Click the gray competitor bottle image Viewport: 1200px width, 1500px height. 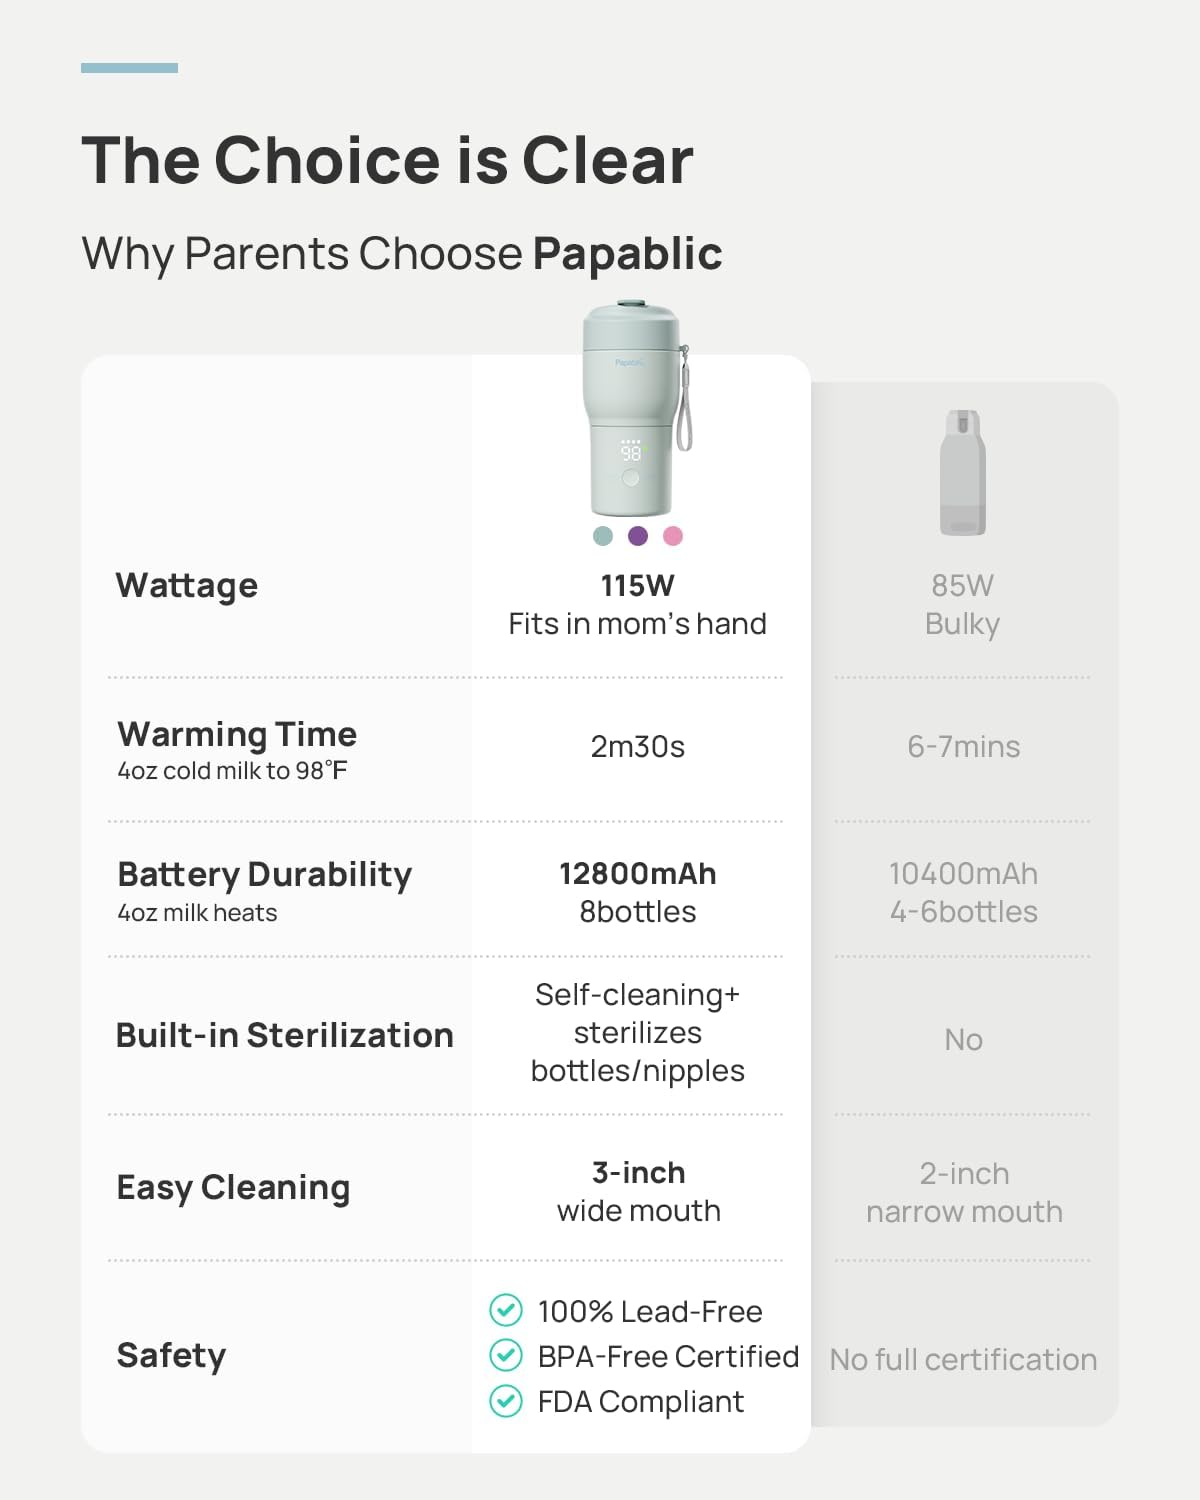click(x=963, y=472)
